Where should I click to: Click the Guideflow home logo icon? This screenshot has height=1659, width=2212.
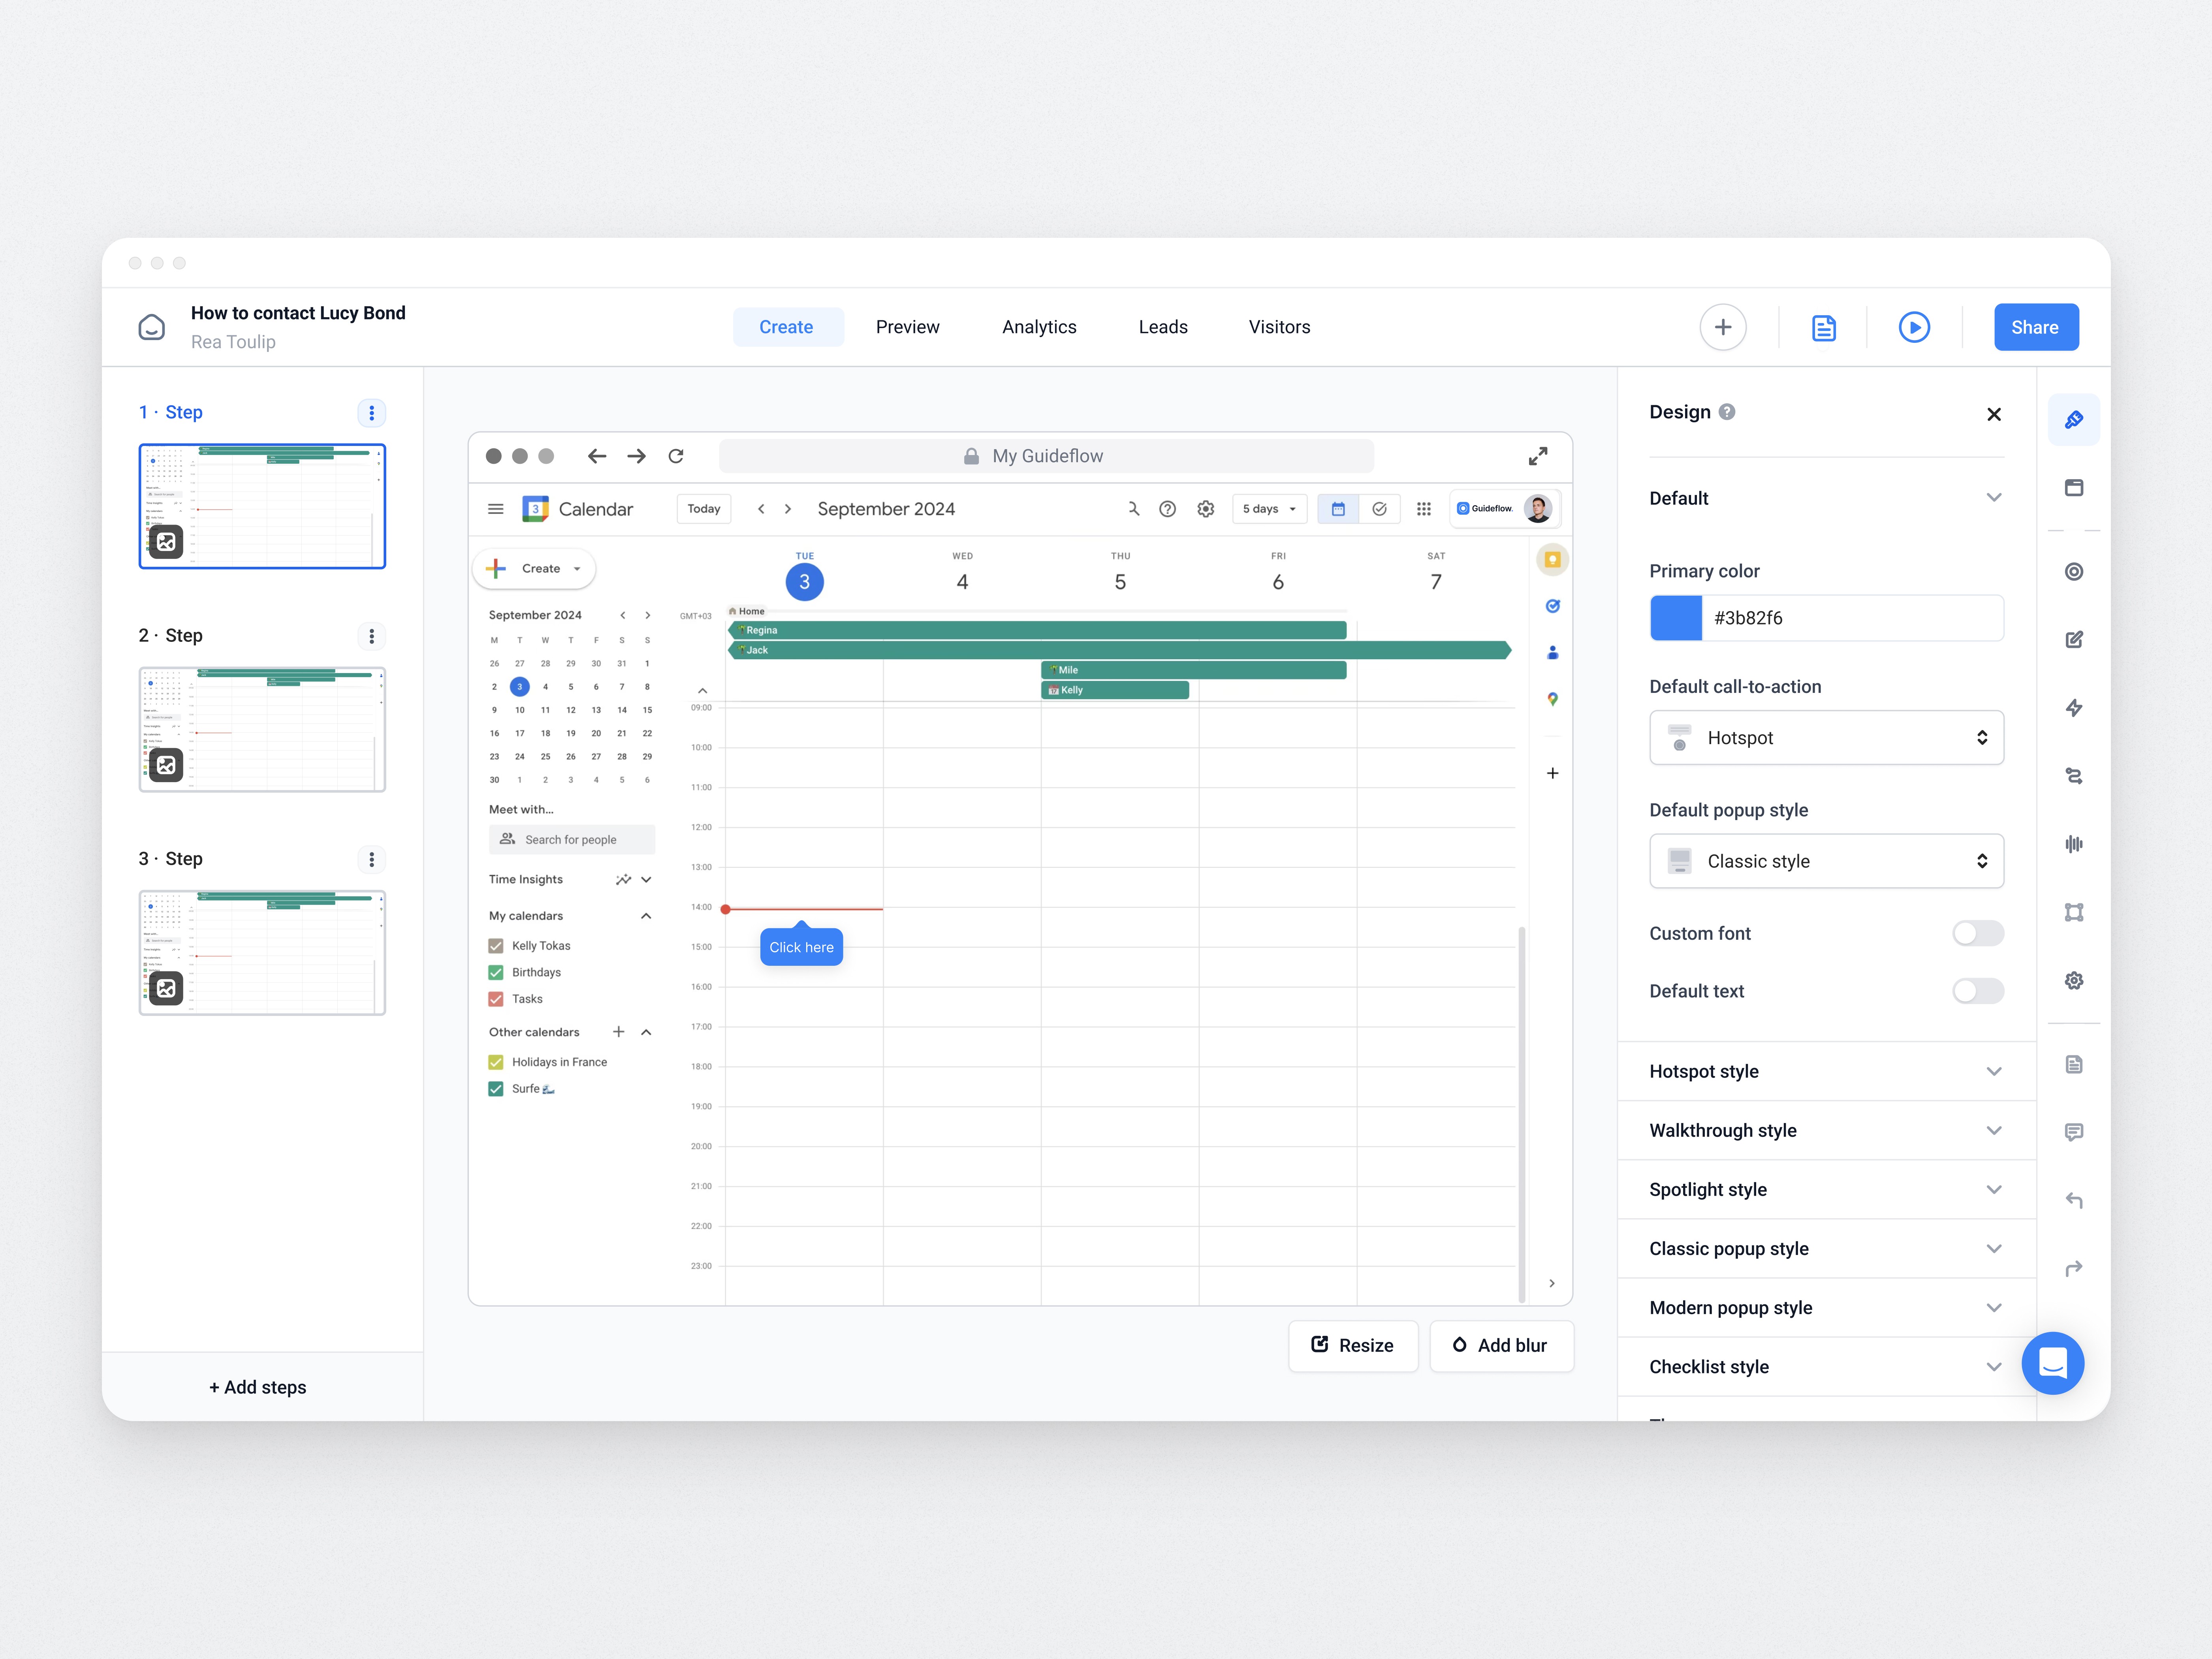coord(151,327)
